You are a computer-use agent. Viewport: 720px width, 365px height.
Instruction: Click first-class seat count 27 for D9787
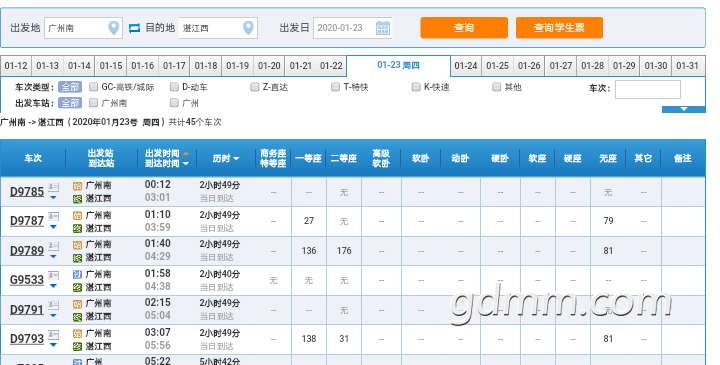(309, 221)
